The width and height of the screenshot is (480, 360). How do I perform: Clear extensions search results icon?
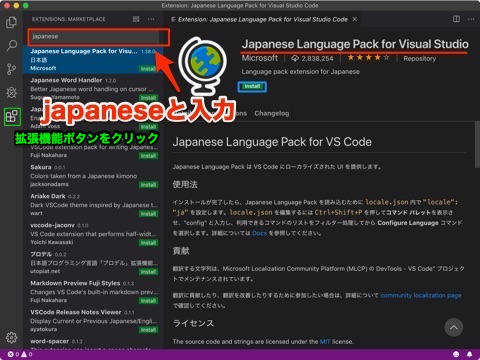[x=136, y=19]
